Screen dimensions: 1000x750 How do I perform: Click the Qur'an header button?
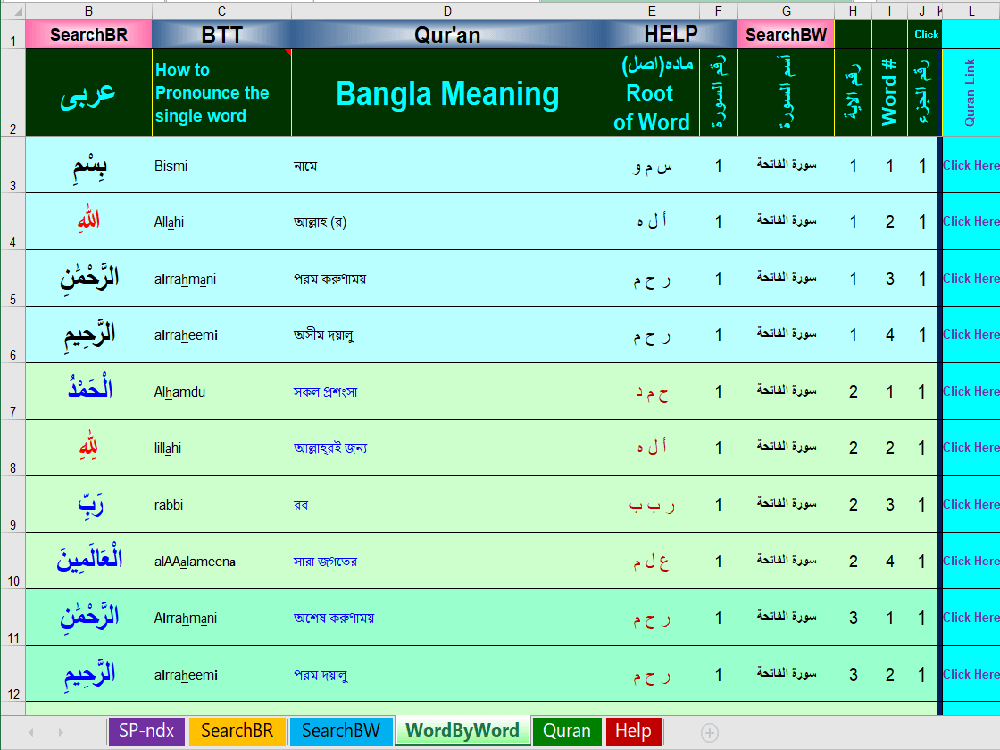(447, 34)
